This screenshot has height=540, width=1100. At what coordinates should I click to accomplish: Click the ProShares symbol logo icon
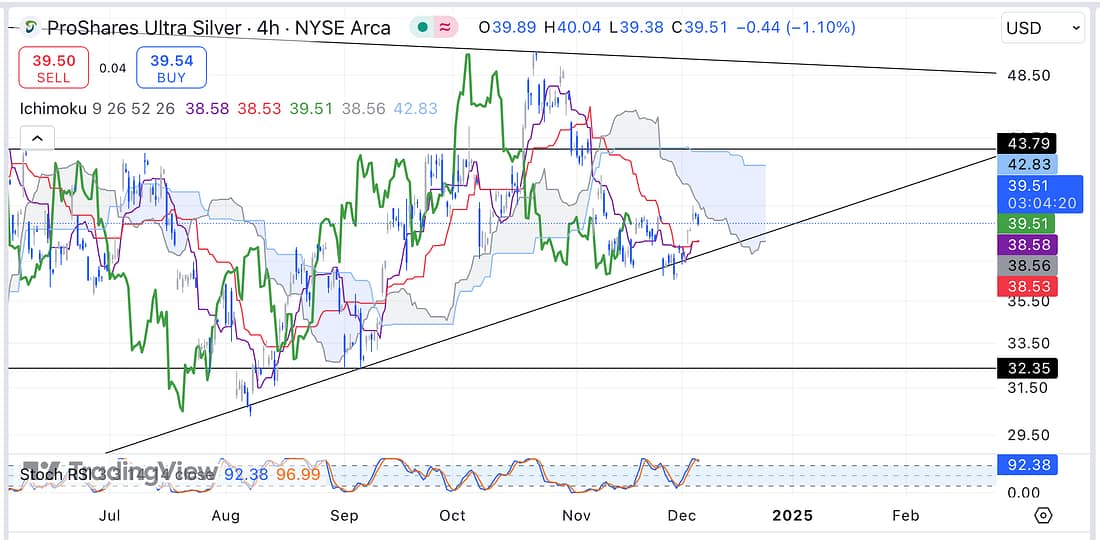point(33,28)
